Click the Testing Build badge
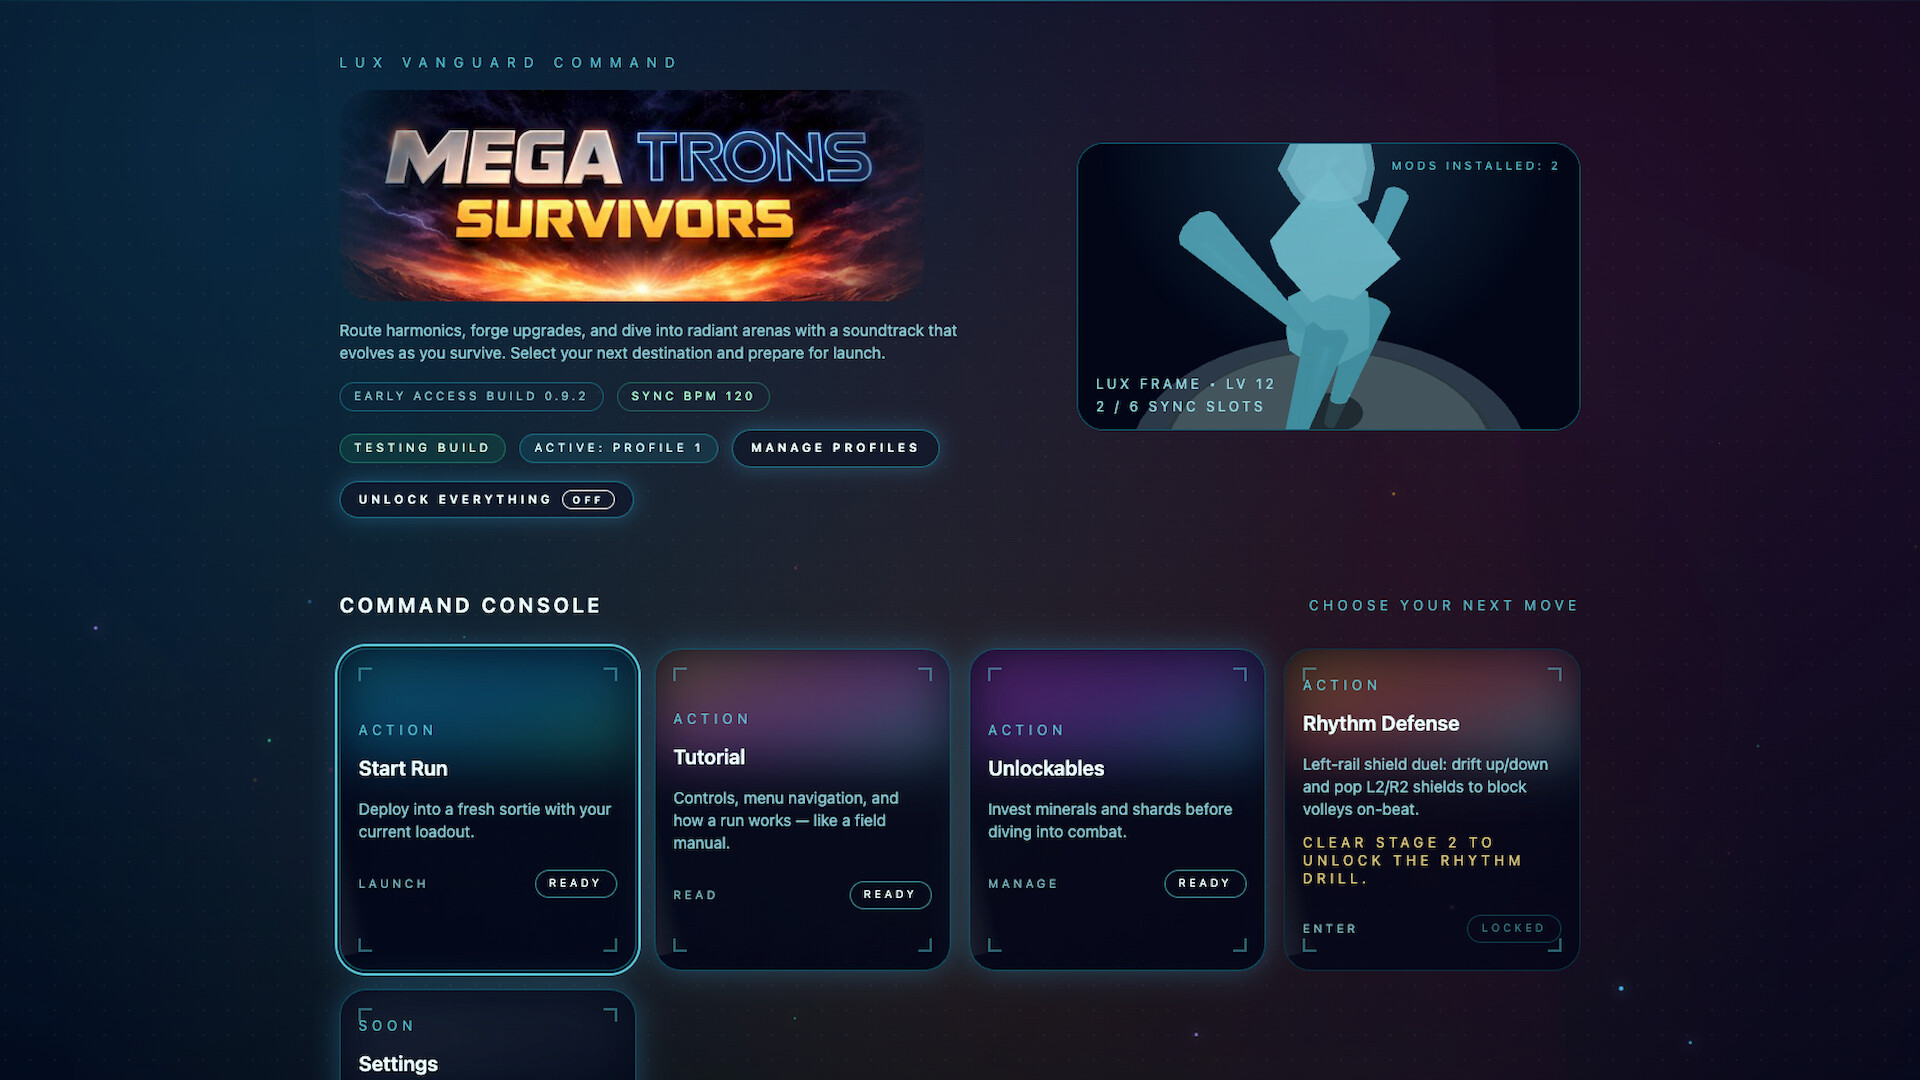 coord(422,448)
